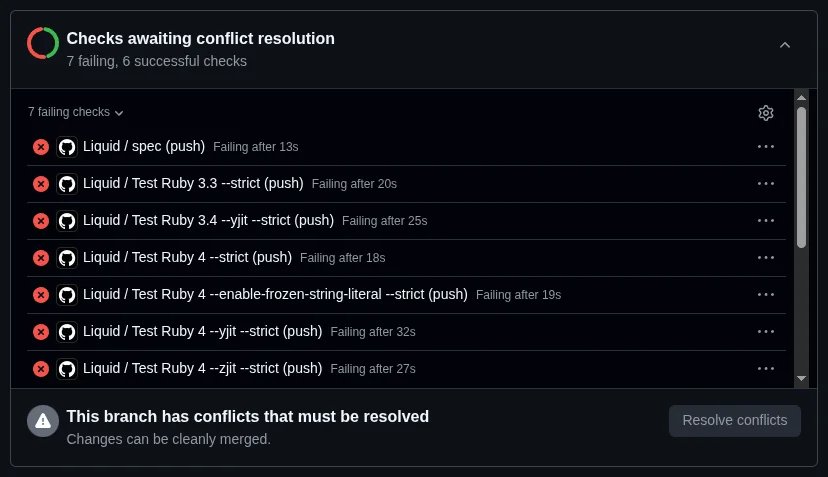This screenshot has width=828, height=477.
Task: Open the checks settings gear icon
Action: 766,113
